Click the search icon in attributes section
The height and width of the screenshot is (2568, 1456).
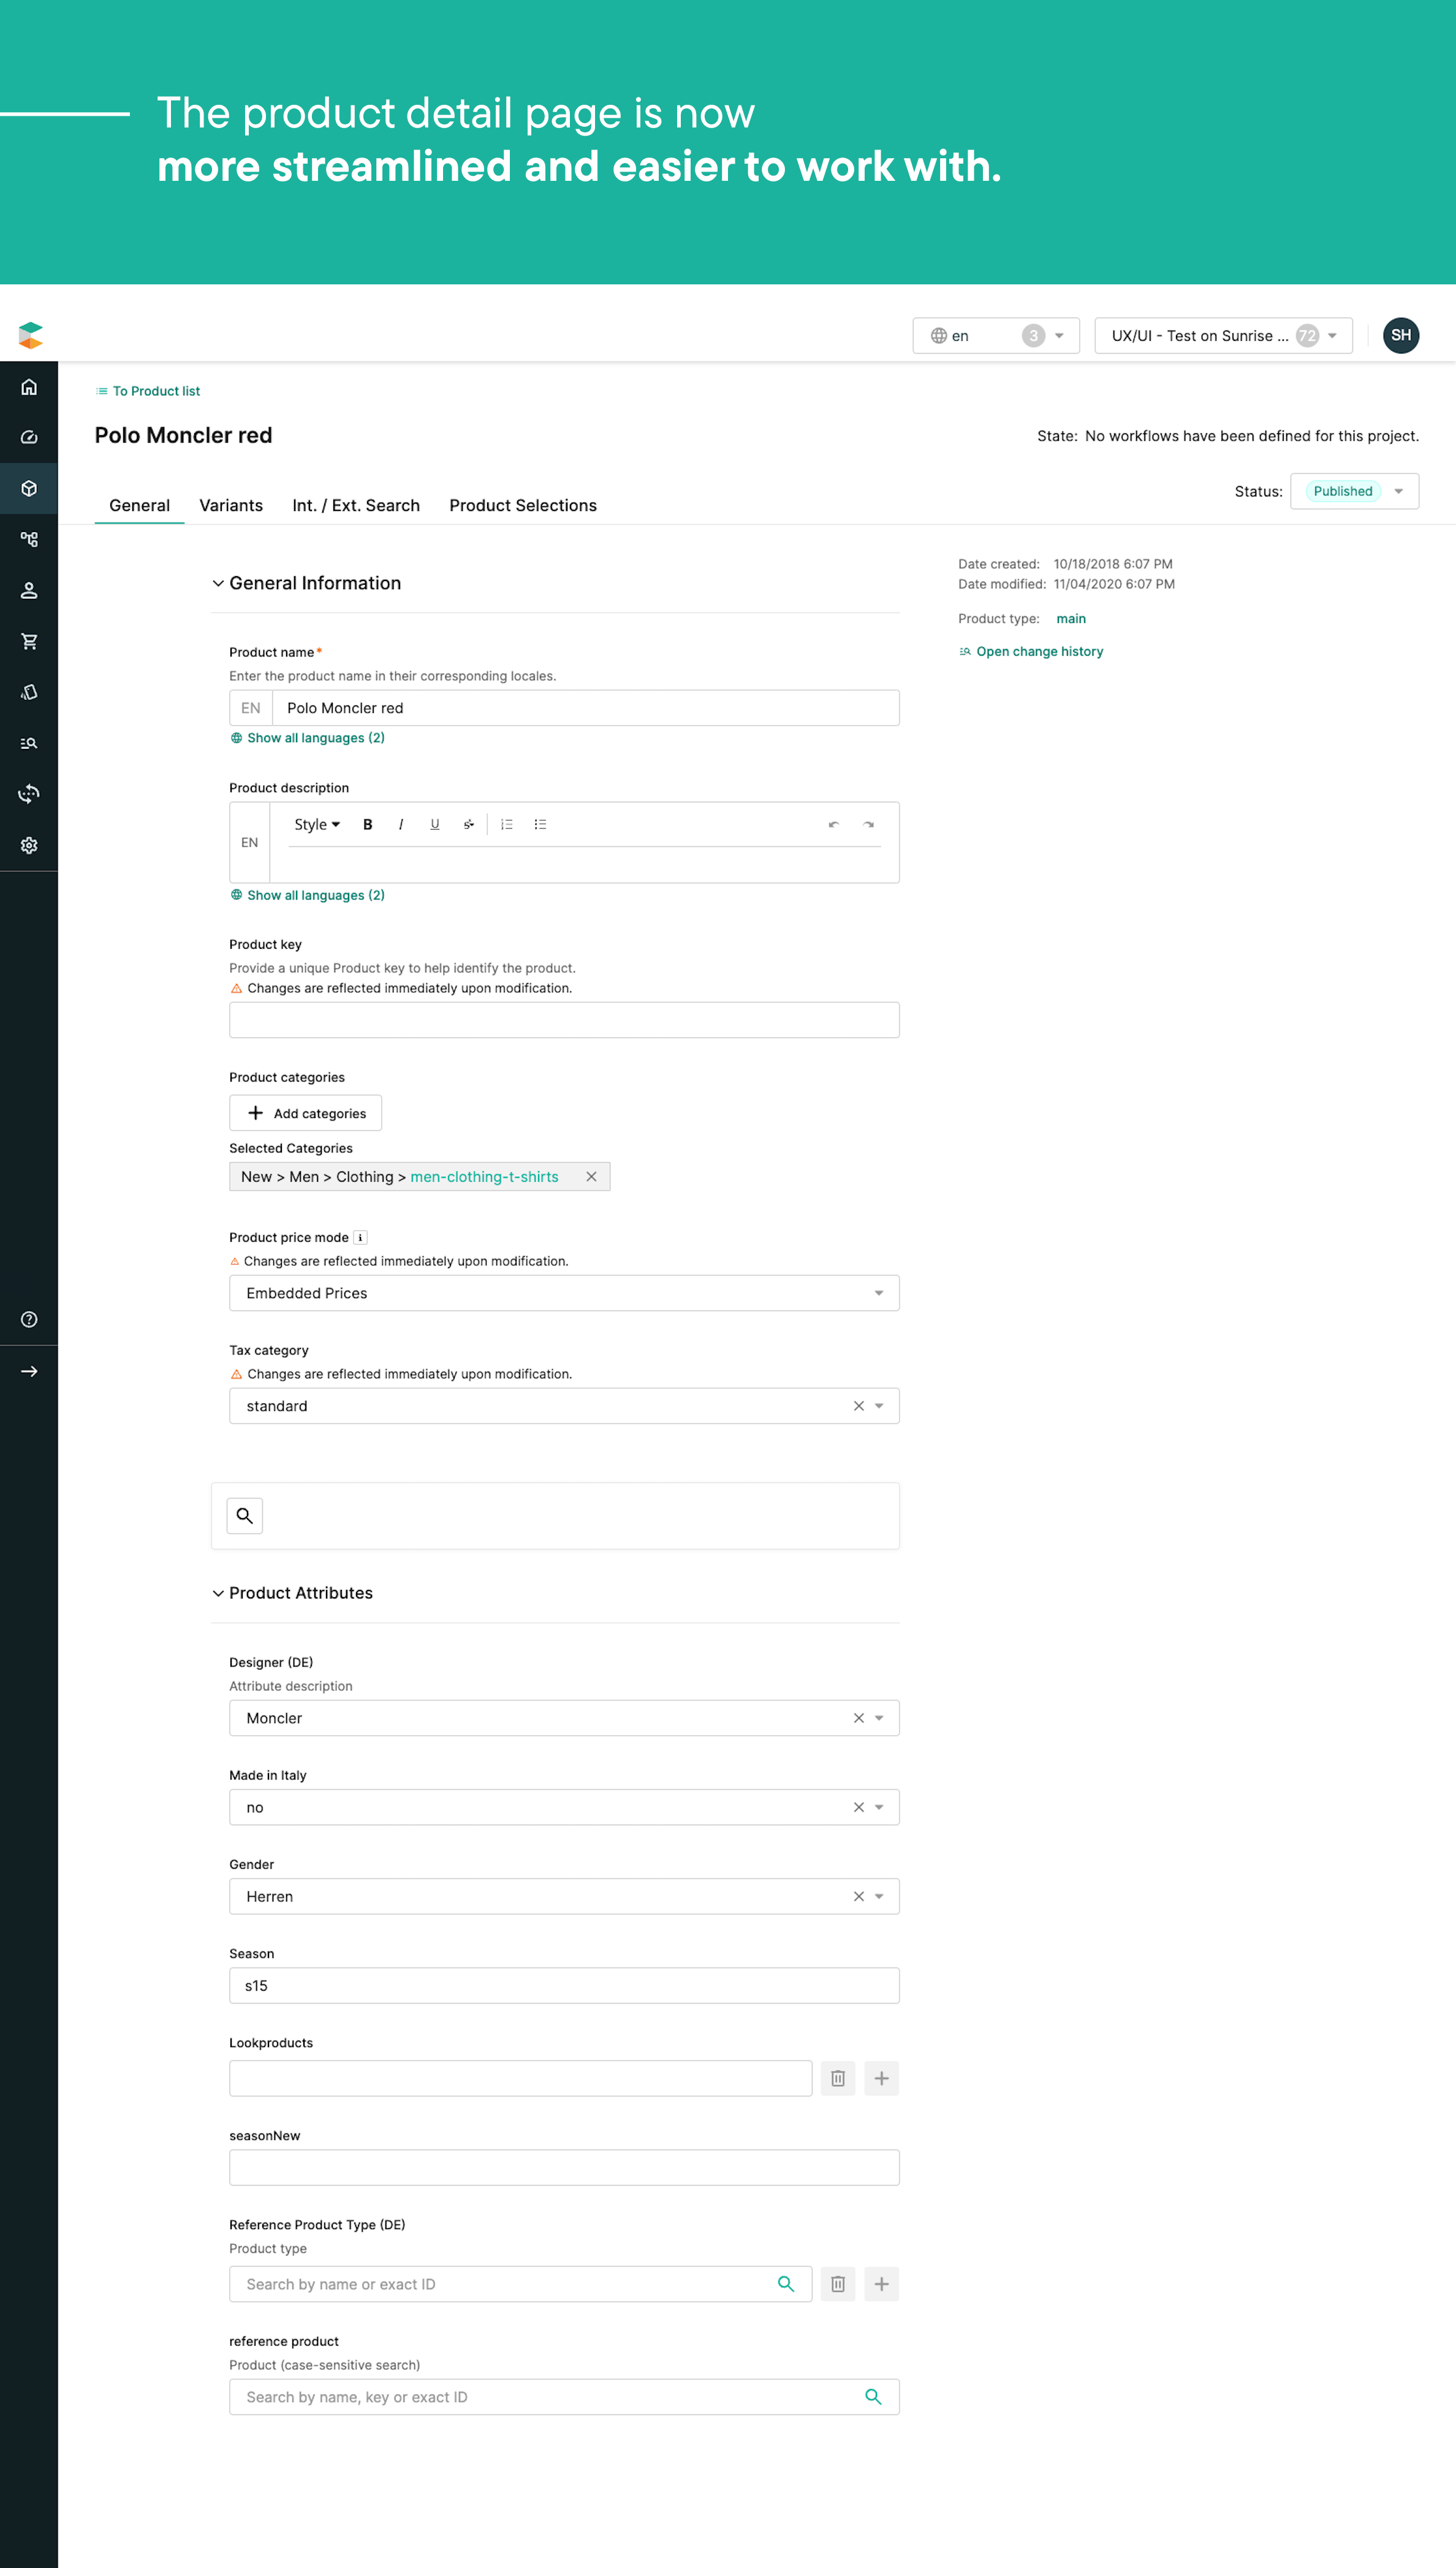(x=247, y=1513)
